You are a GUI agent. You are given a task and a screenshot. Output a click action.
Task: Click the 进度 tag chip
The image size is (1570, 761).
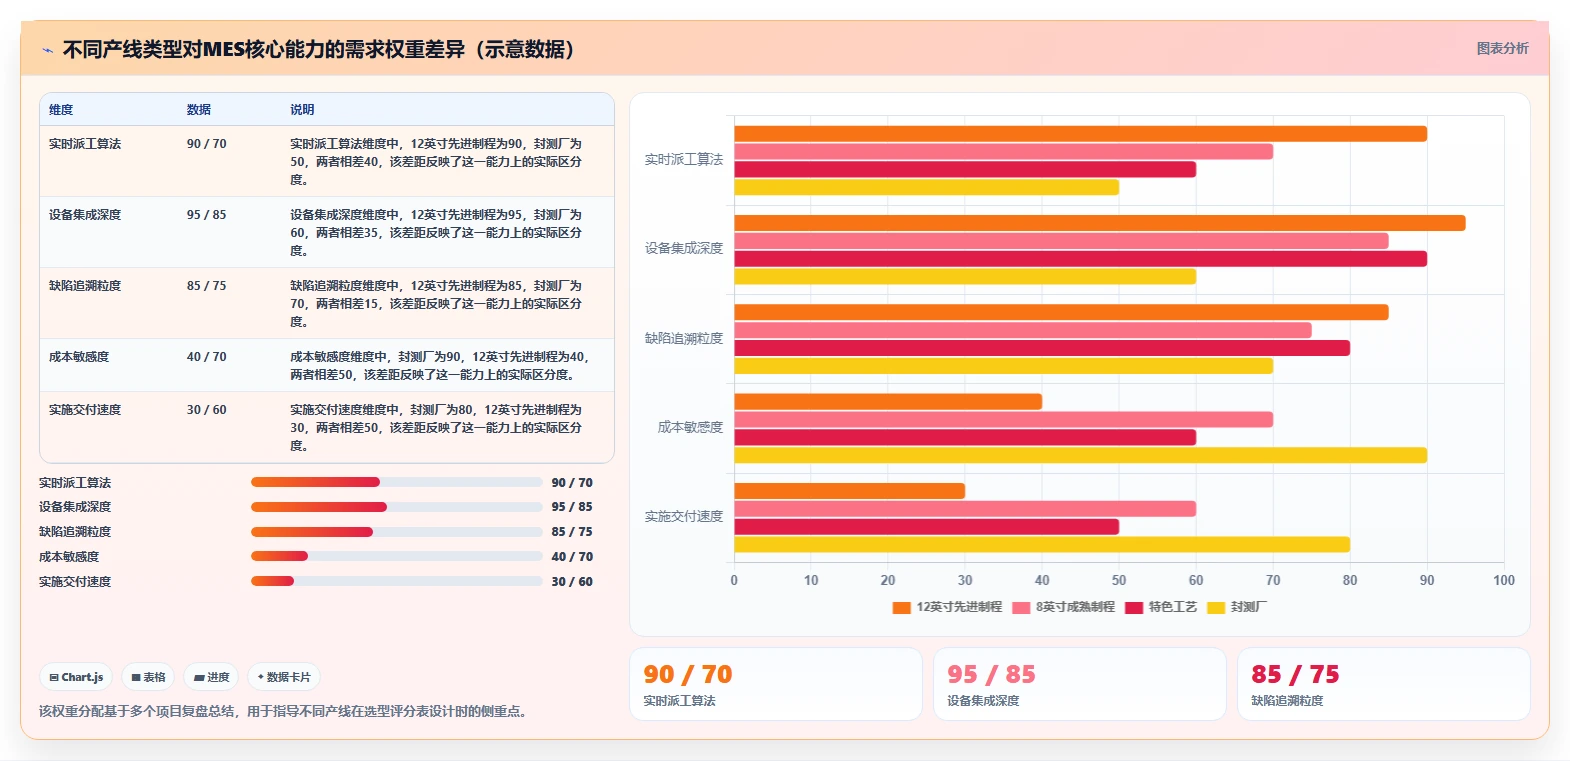tap(211, 677)
